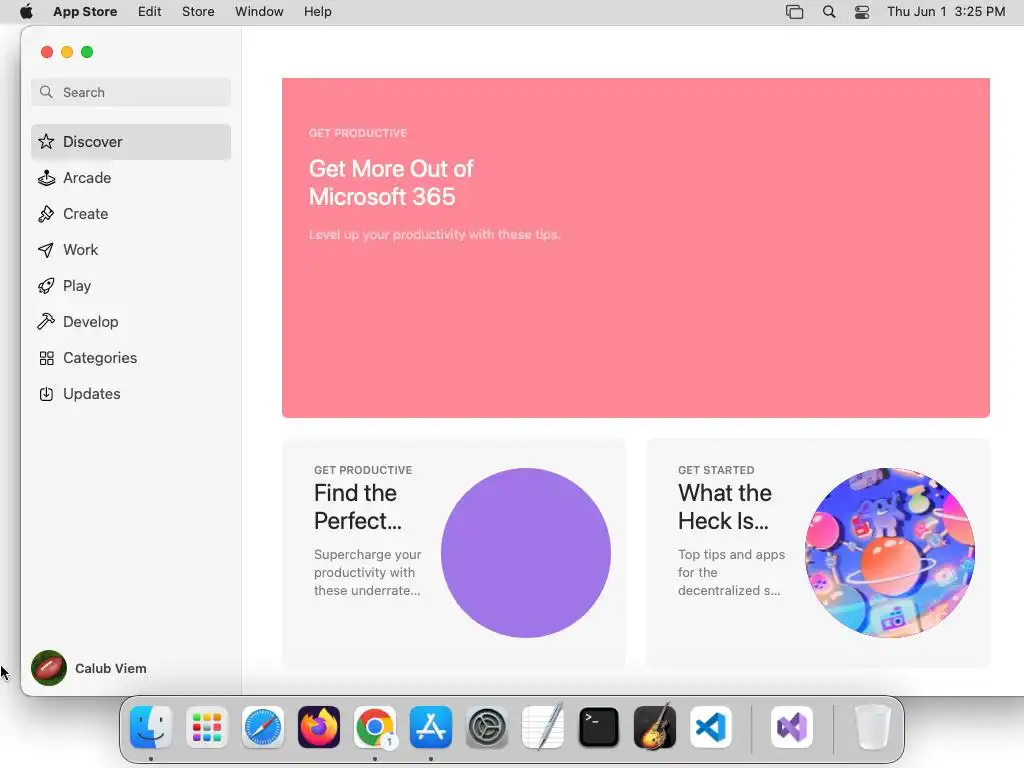The width and height of the screenshot is (1024, 768).
Task: Open the Trash in the Dock
Action: (873, 727)
